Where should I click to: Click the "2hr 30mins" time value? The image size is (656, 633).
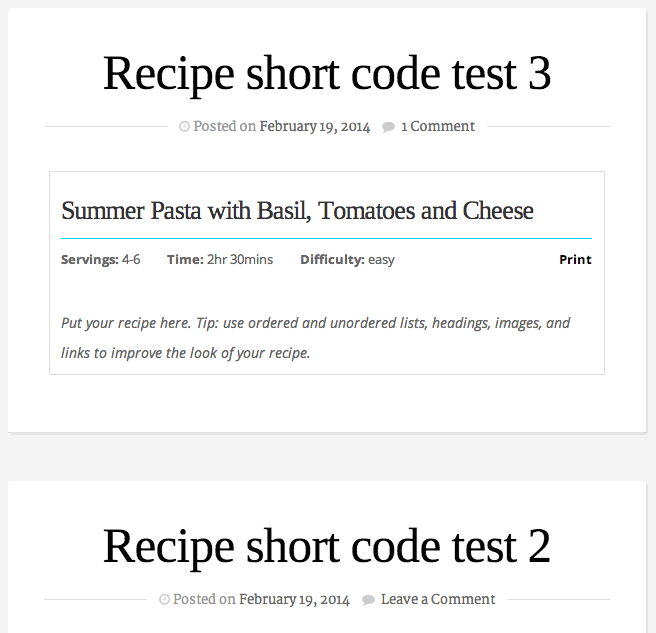240,260
